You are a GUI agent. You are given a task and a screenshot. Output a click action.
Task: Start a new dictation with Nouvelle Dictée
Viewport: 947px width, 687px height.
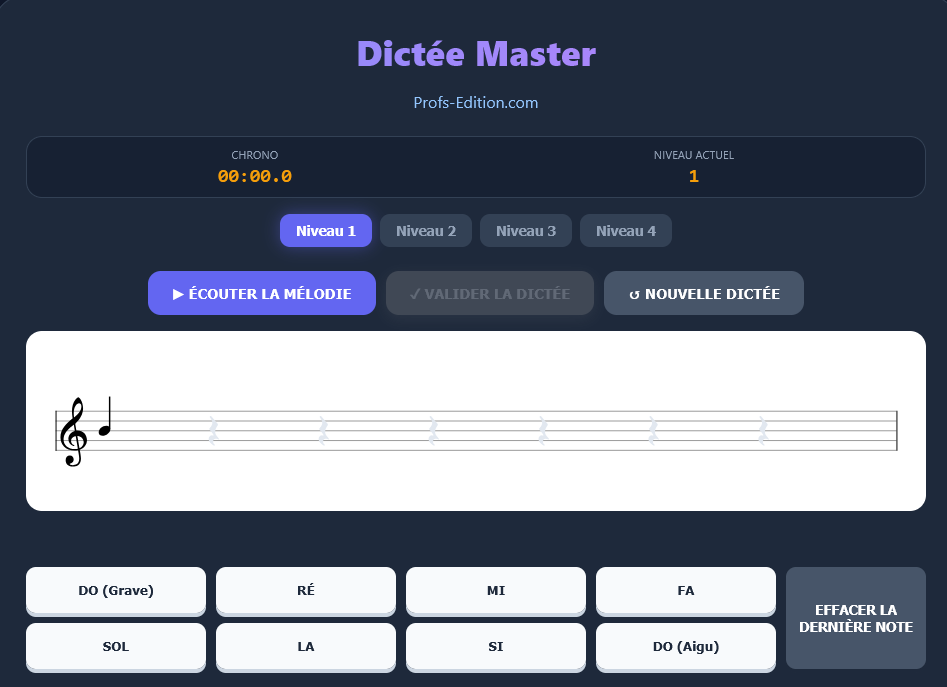[703, 293]
